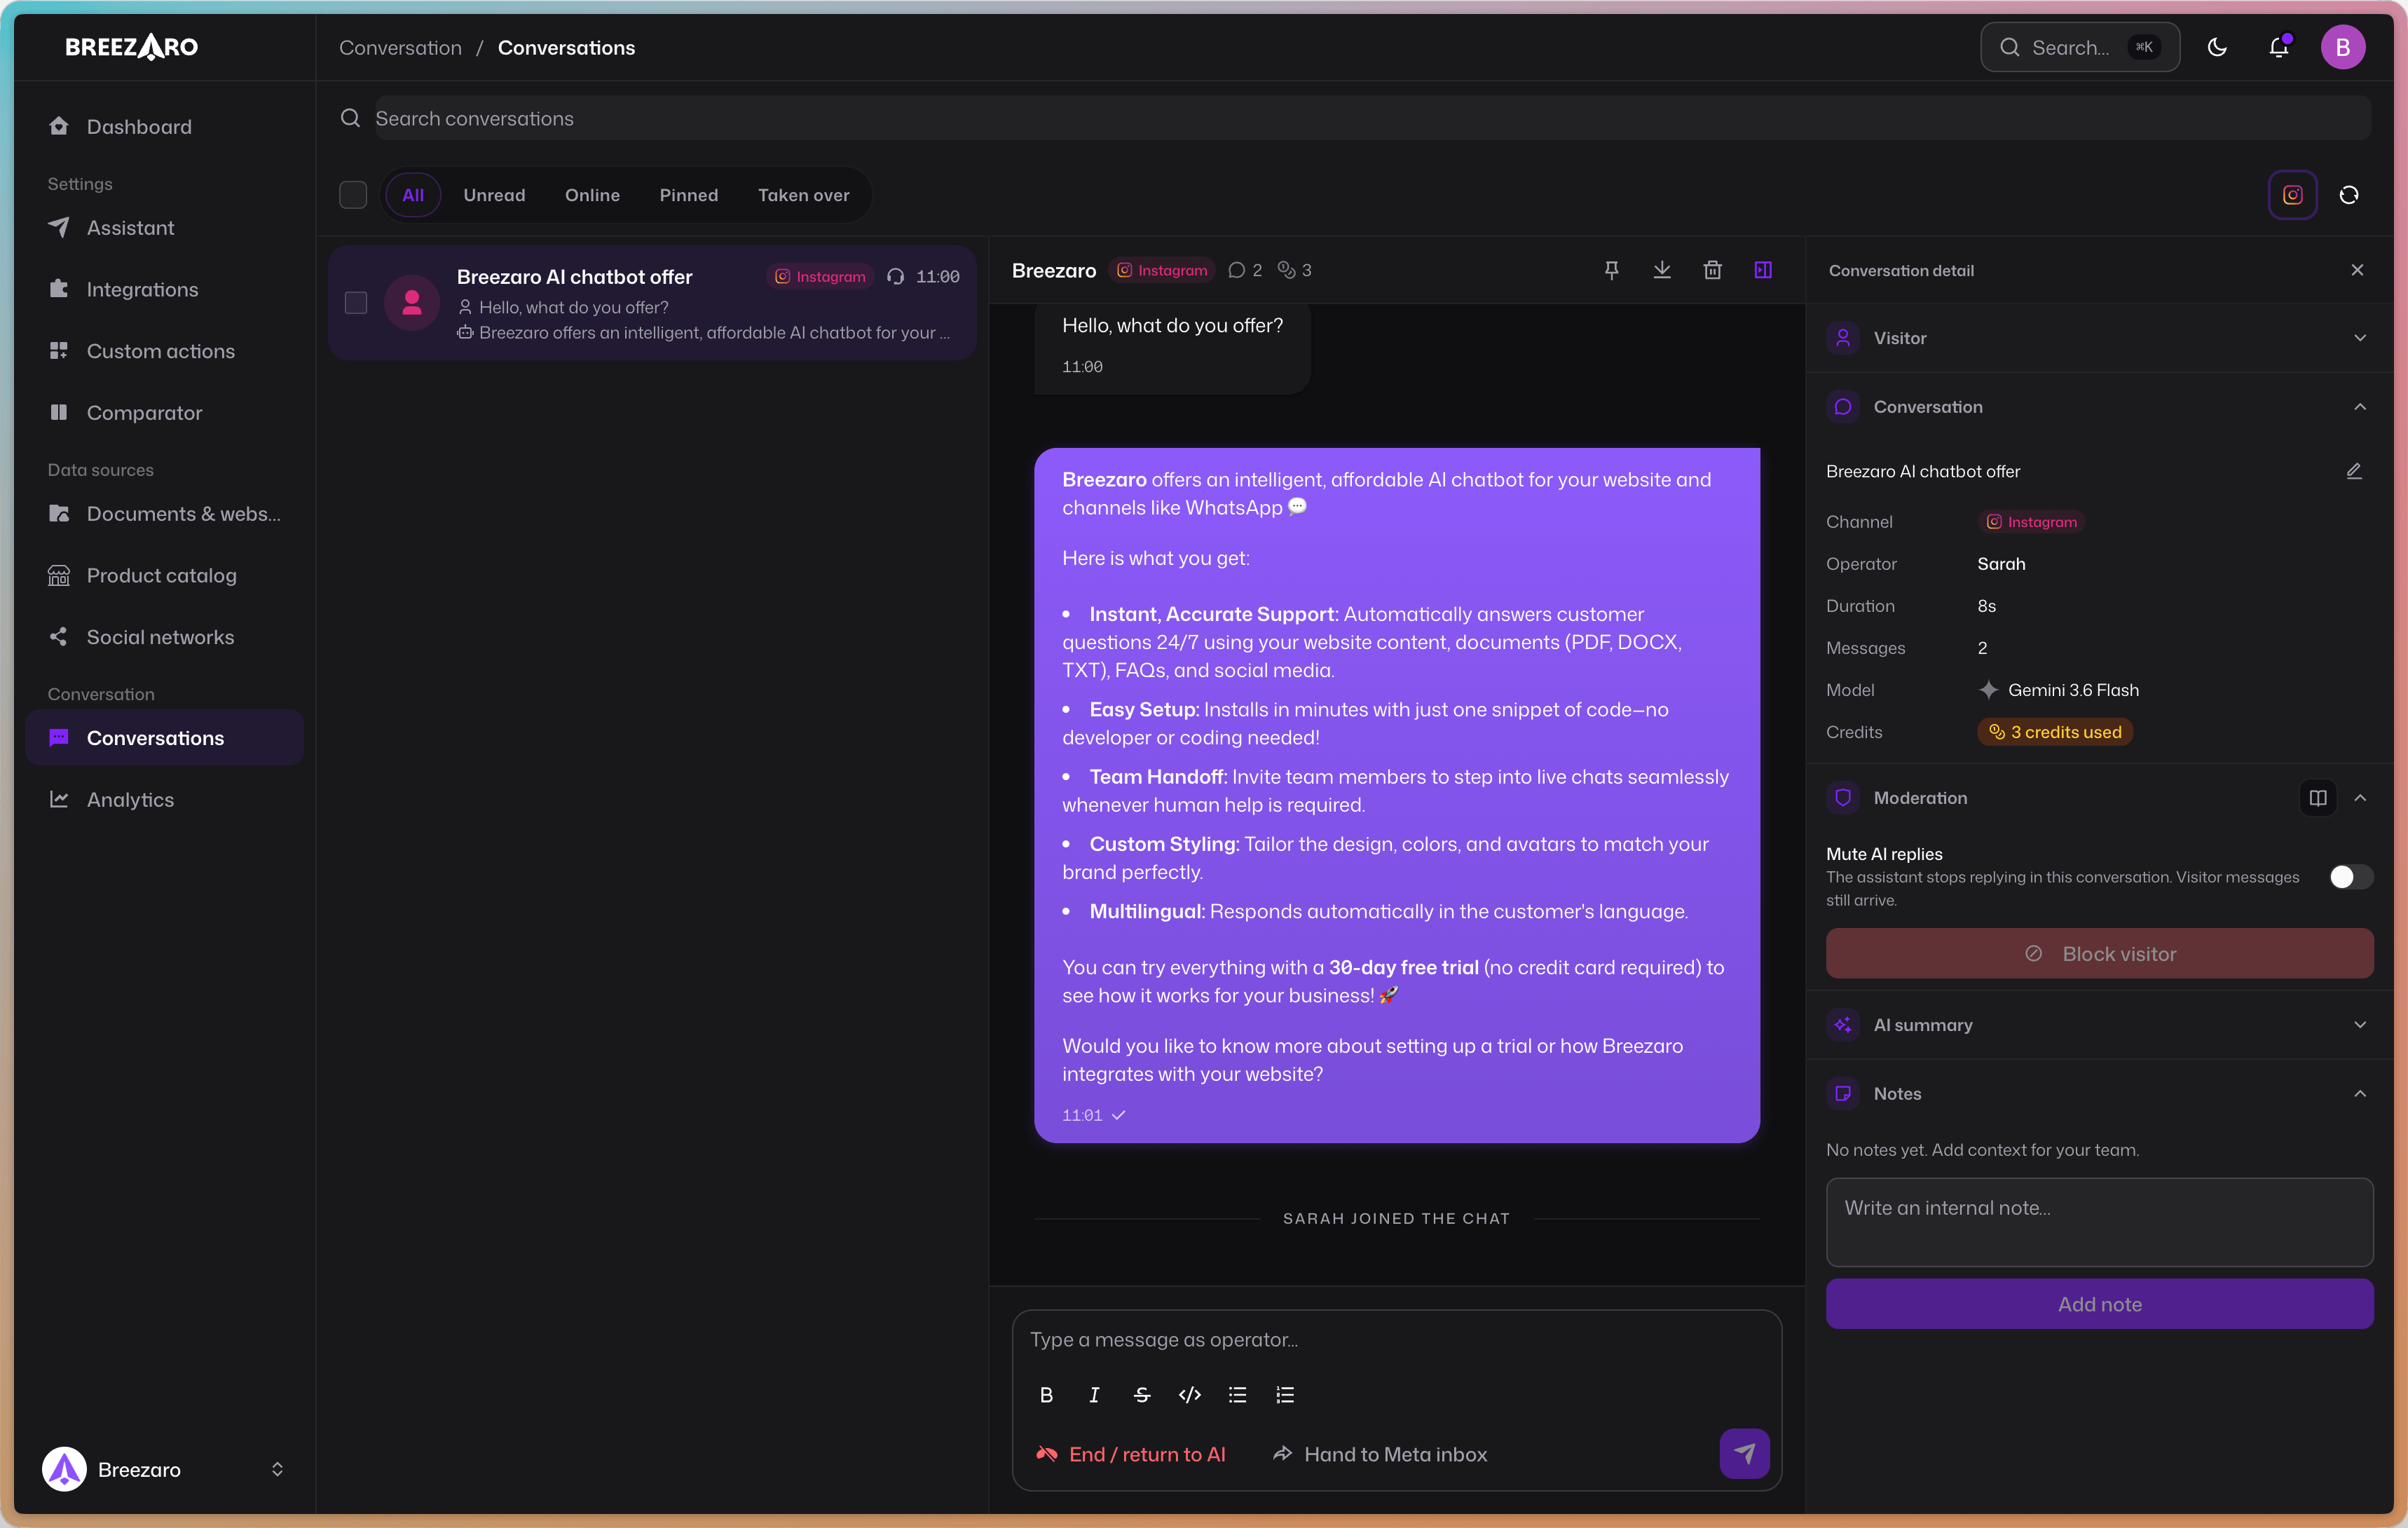
Task: Click the Breezaro logo
Action: [131, 47]
